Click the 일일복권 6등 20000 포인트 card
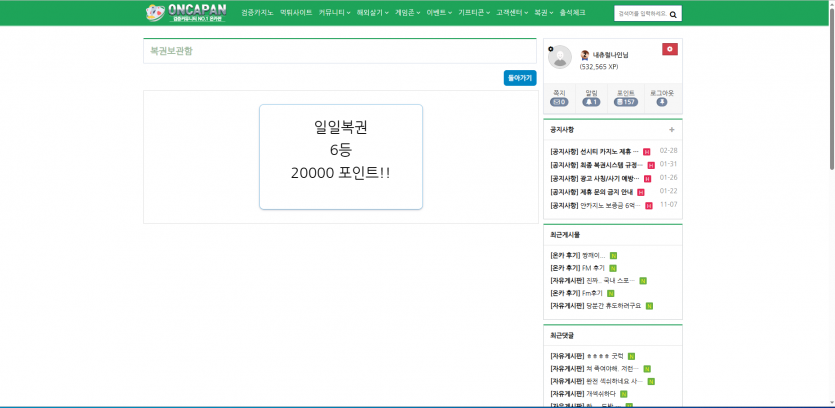The height and width of the screenshot is (408, 835). coord(341,157)
